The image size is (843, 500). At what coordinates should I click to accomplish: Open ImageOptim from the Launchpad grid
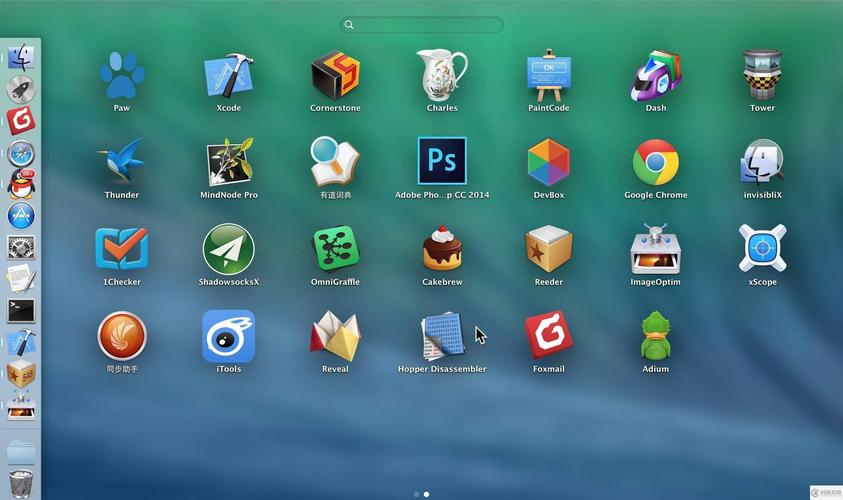[655, 248]
